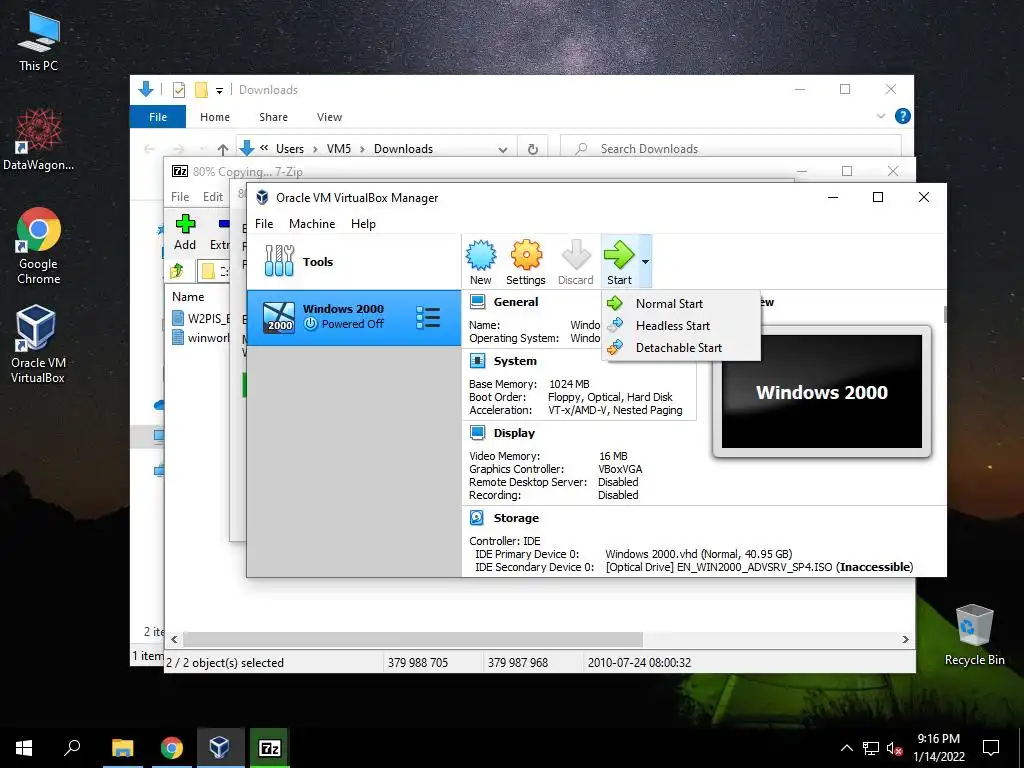Open the Windows 2000 machine tools list icon
Screen dimensions: 1024x768
tap(428, 317)
